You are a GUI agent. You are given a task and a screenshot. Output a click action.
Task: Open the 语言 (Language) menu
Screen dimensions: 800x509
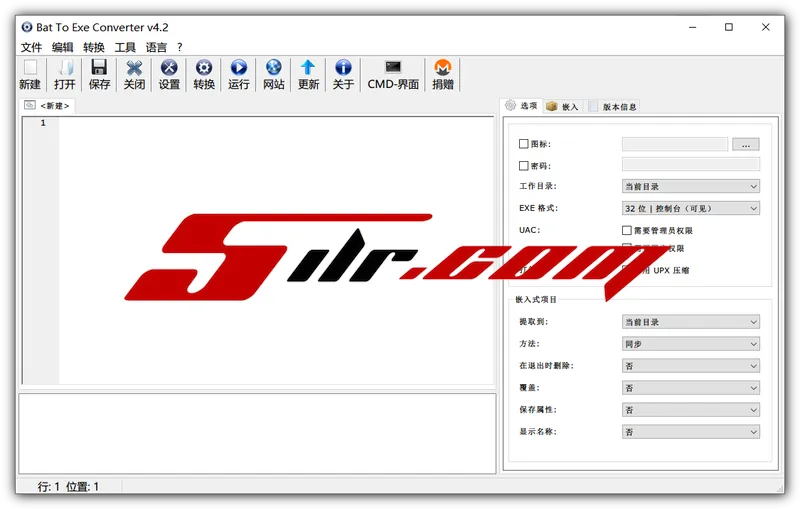pyautogui.click(x=156, y=47)
